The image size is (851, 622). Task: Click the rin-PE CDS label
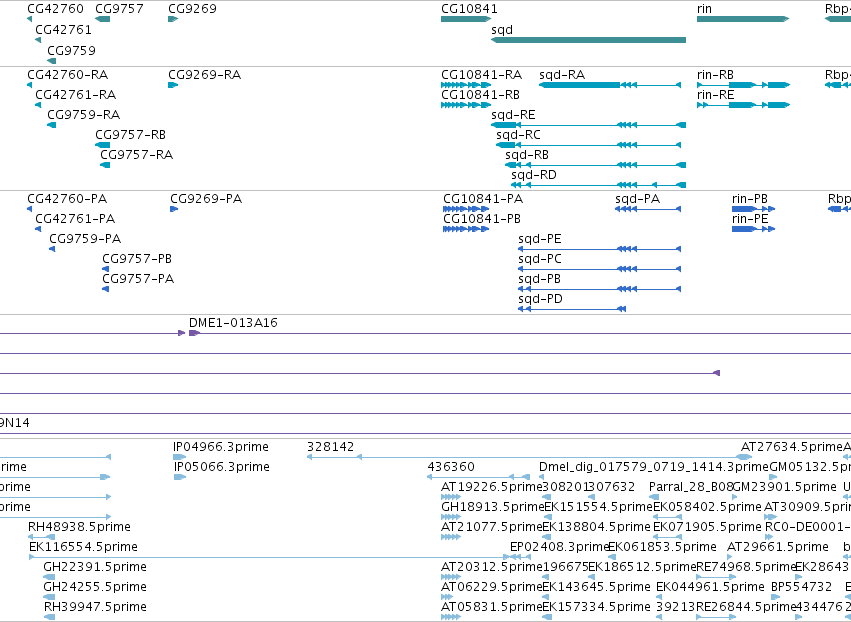click(x=750, y=219)
